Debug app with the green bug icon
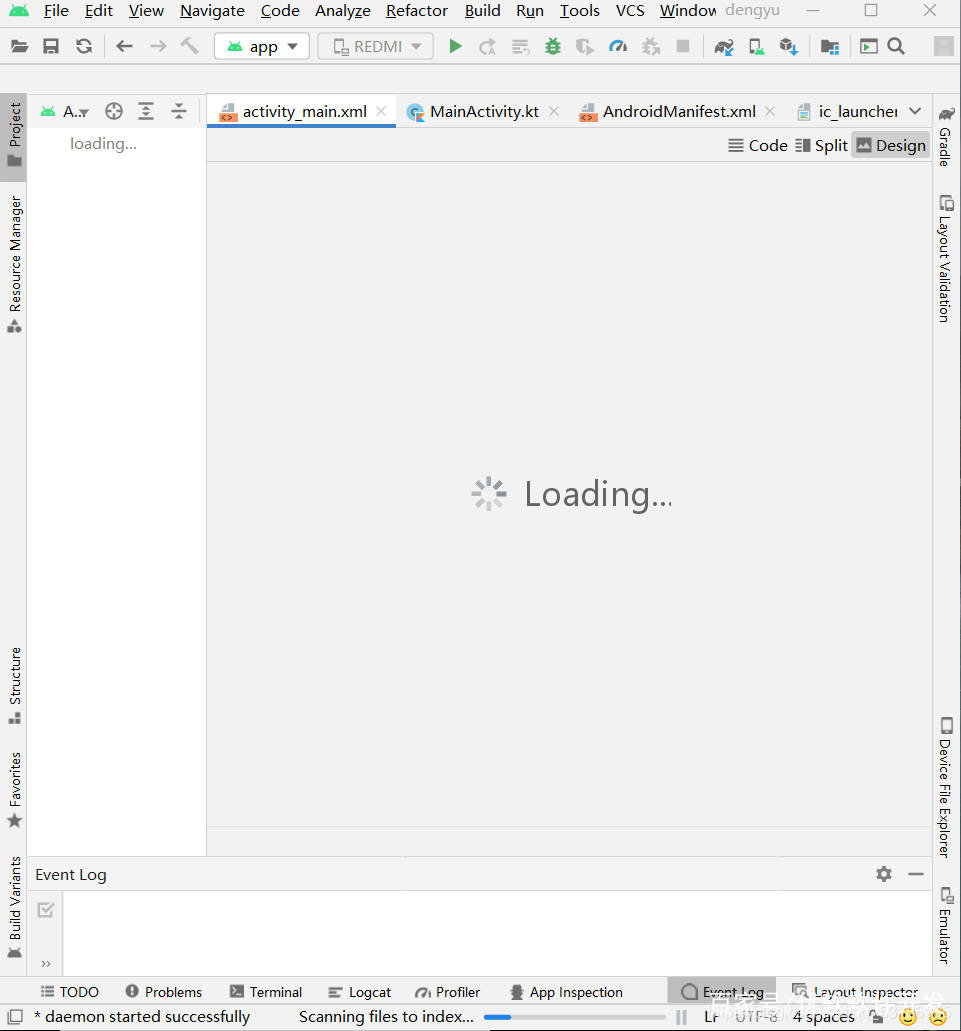This screenshot has height=1031, width=961. point(553,47)
